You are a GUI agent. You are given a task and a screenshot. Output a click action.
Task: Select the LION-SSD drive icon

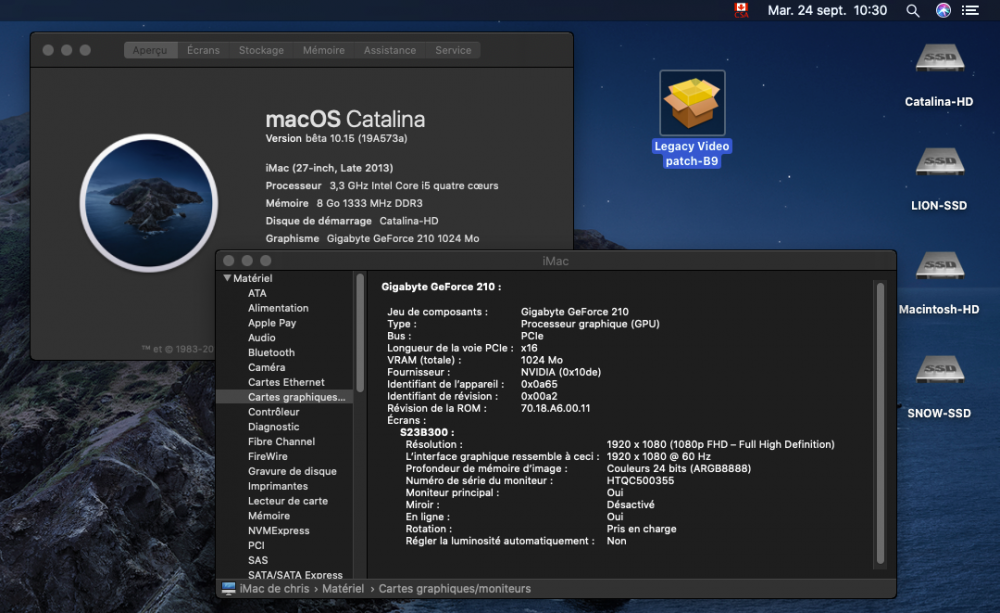[939, 162]
